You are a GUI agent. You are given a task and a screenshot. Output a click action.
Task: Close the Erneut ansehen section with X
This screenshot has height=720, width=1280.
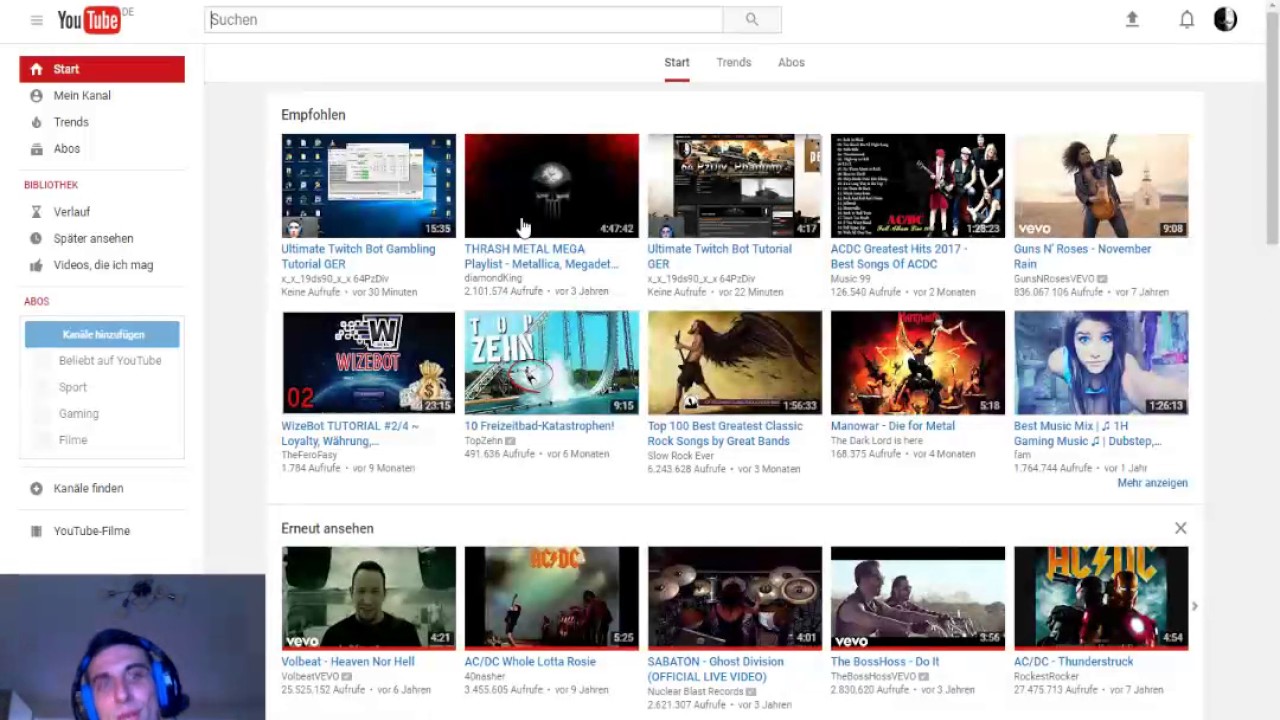(x=1180, y=528)
